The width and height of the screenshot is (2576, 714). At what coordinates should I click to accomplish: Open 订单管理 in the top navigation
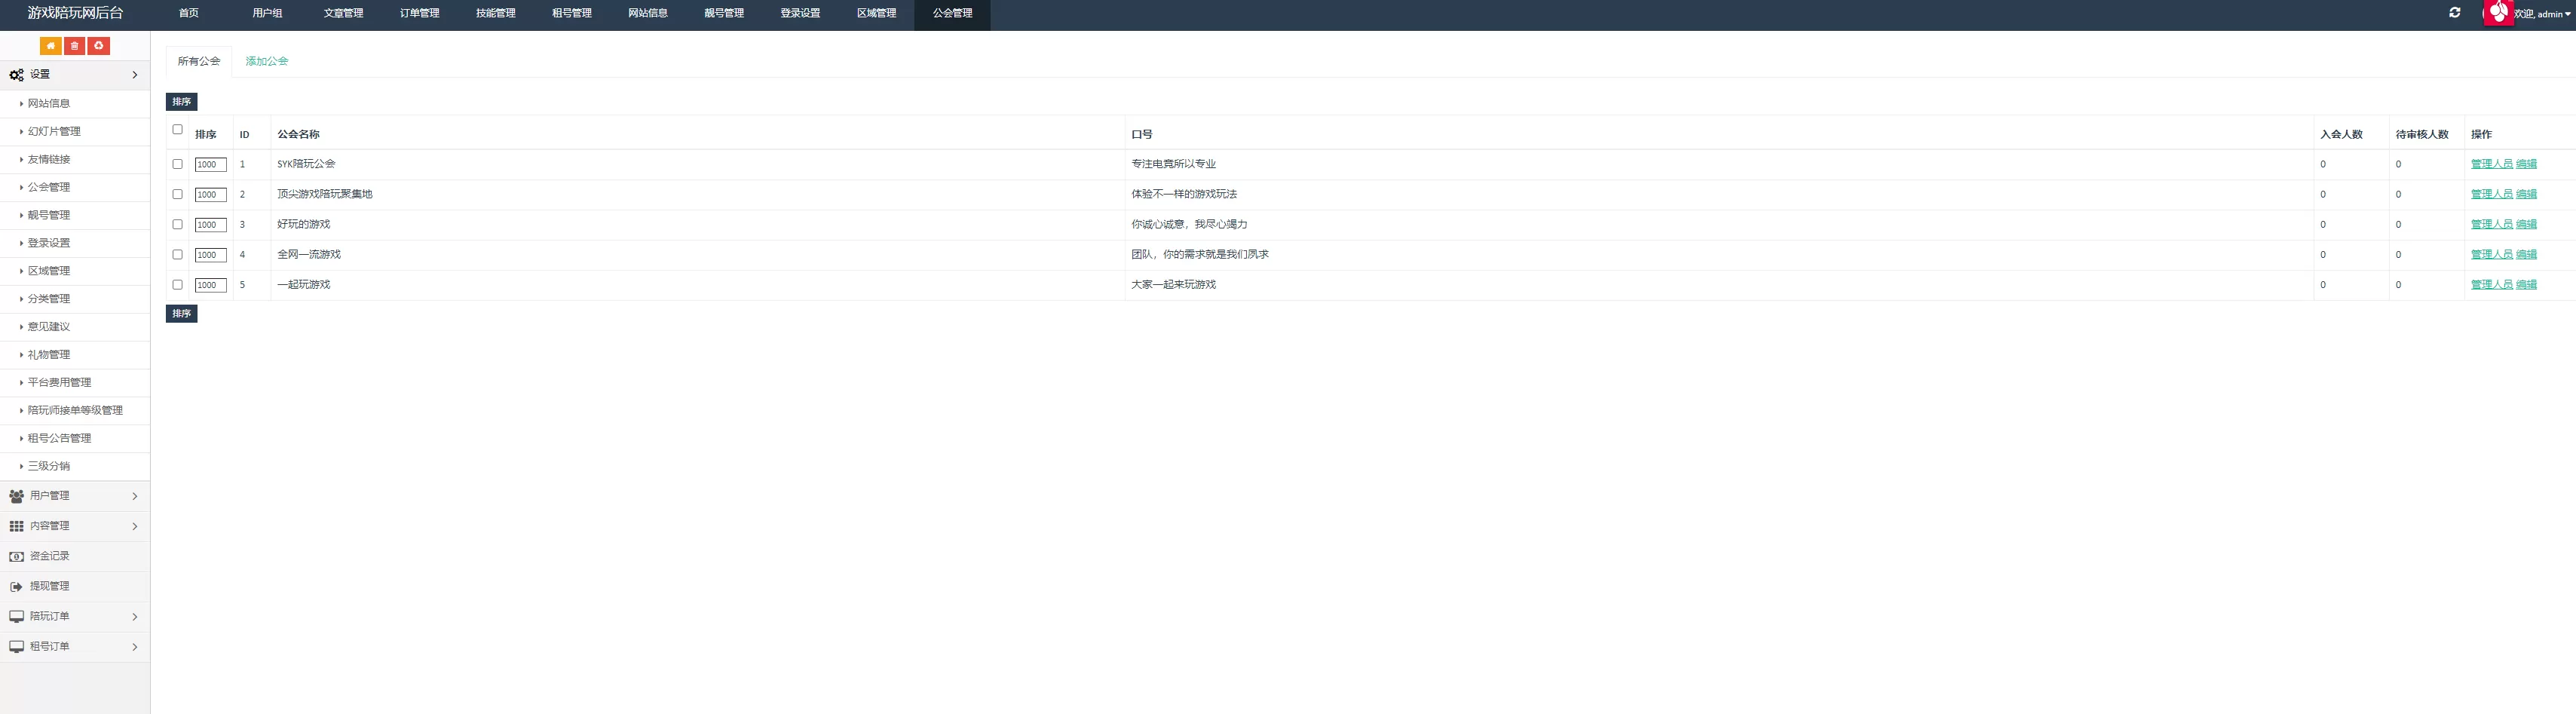(x=419, y=13)
